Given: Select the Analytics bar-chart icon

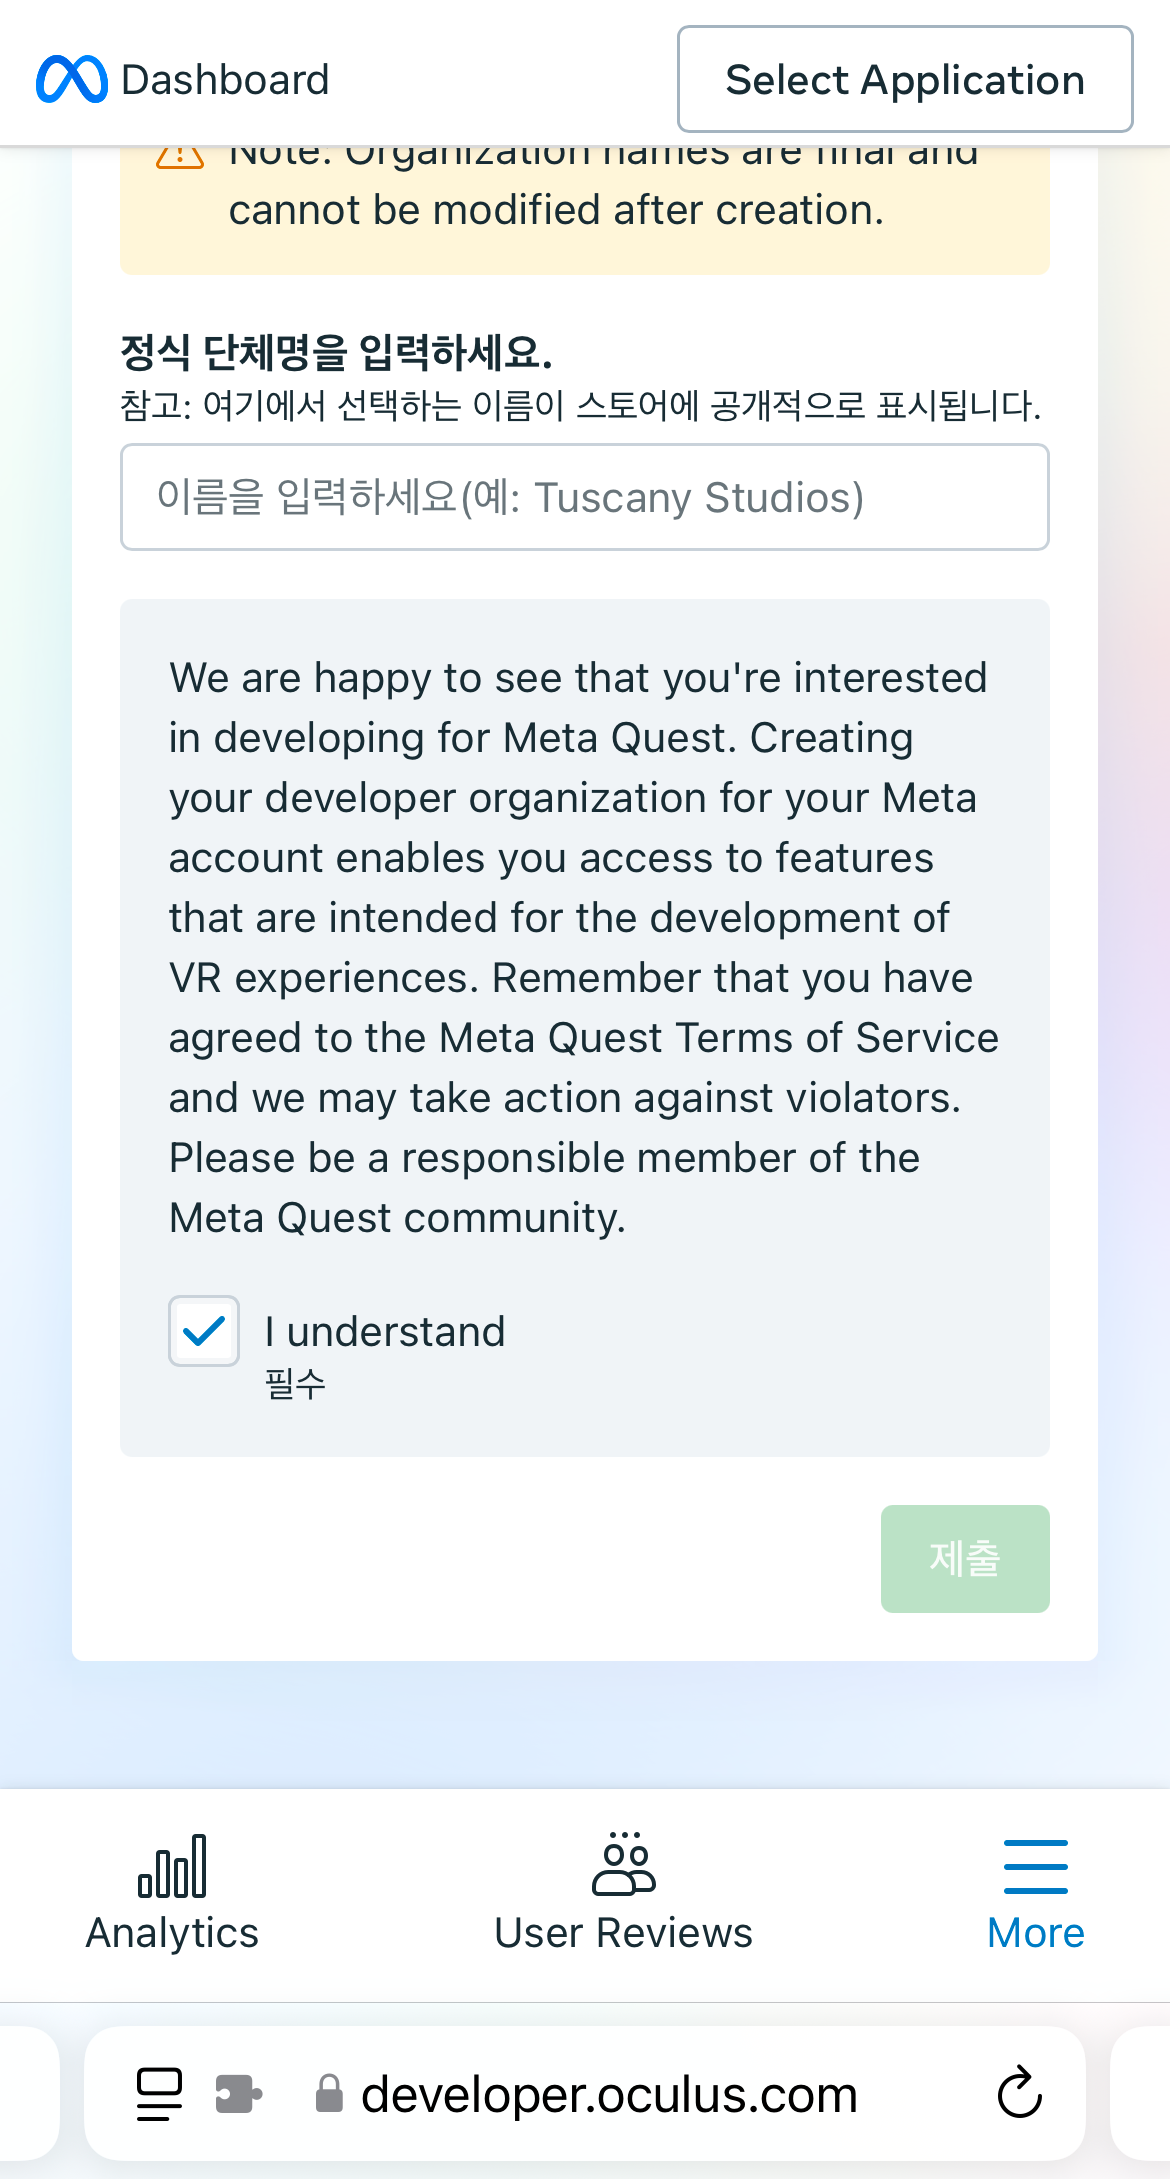Looking at the screenshot, I should click(x=171, y=1868).
